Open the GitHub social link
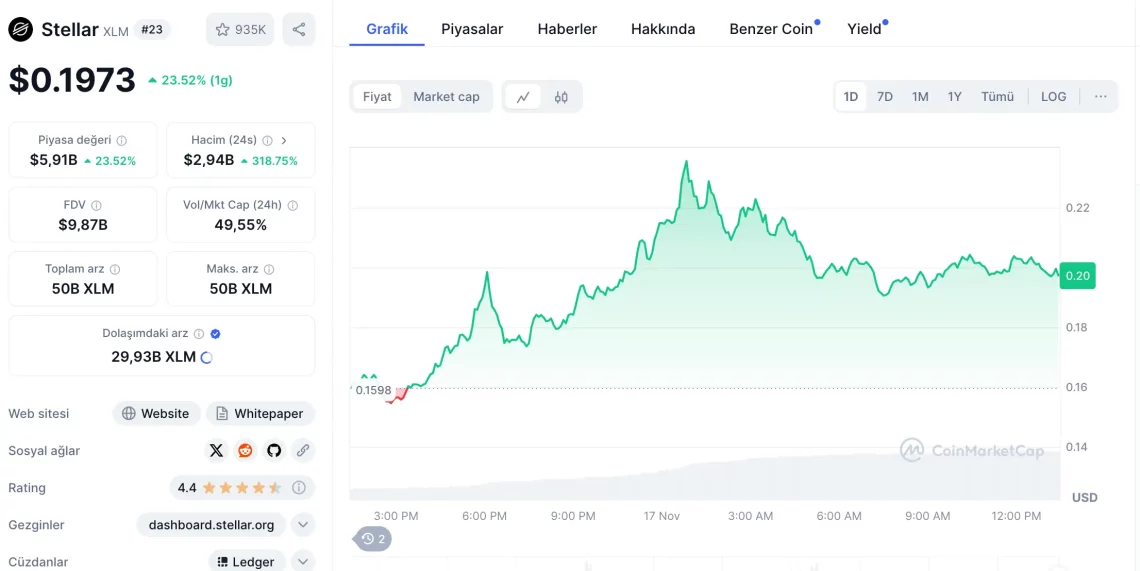Viewport: 1140px width, 571px height. pyautogui.click(x=274, y=450)
